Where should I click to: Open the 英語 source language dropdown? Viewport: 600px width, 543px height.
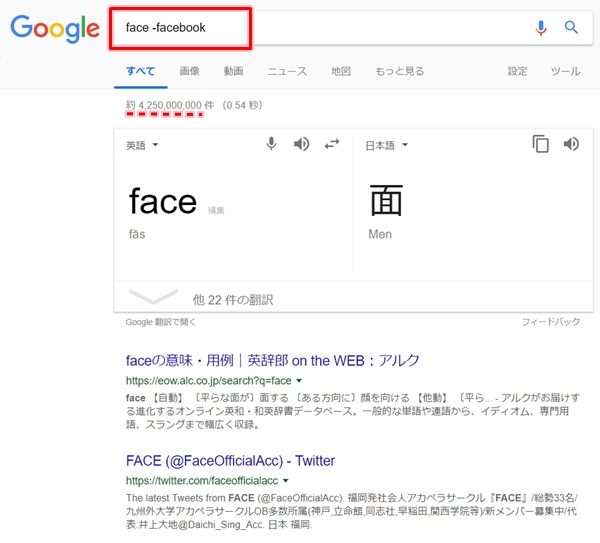coord(142,145)
